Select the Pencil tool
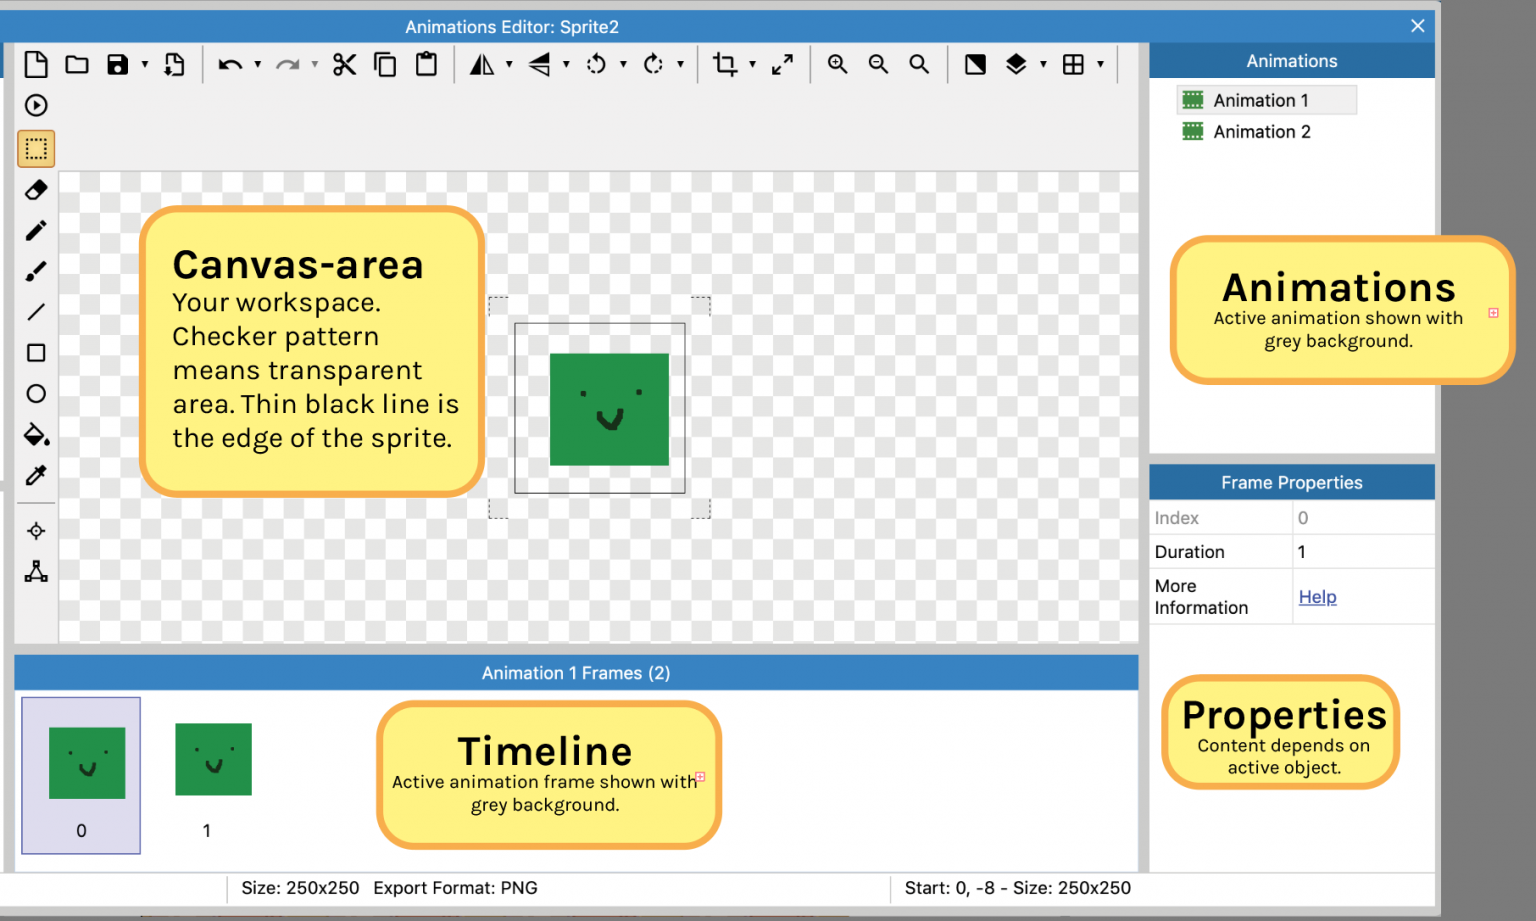The height and width of the screenshot is (921, 1536). 36,231
